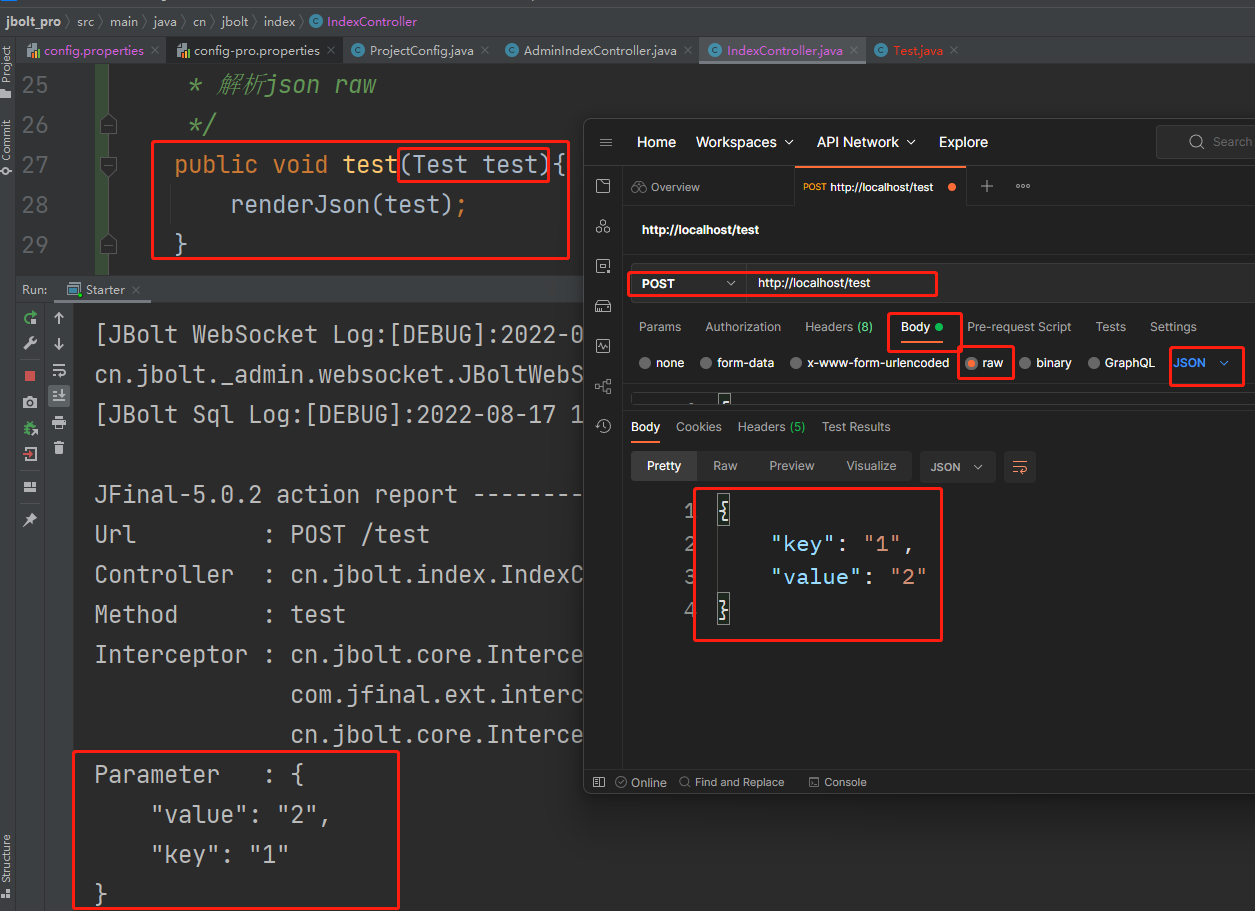Select the raw body radio
The width and height of the screenshot is (1255, 911).
(x=971, y=363)
